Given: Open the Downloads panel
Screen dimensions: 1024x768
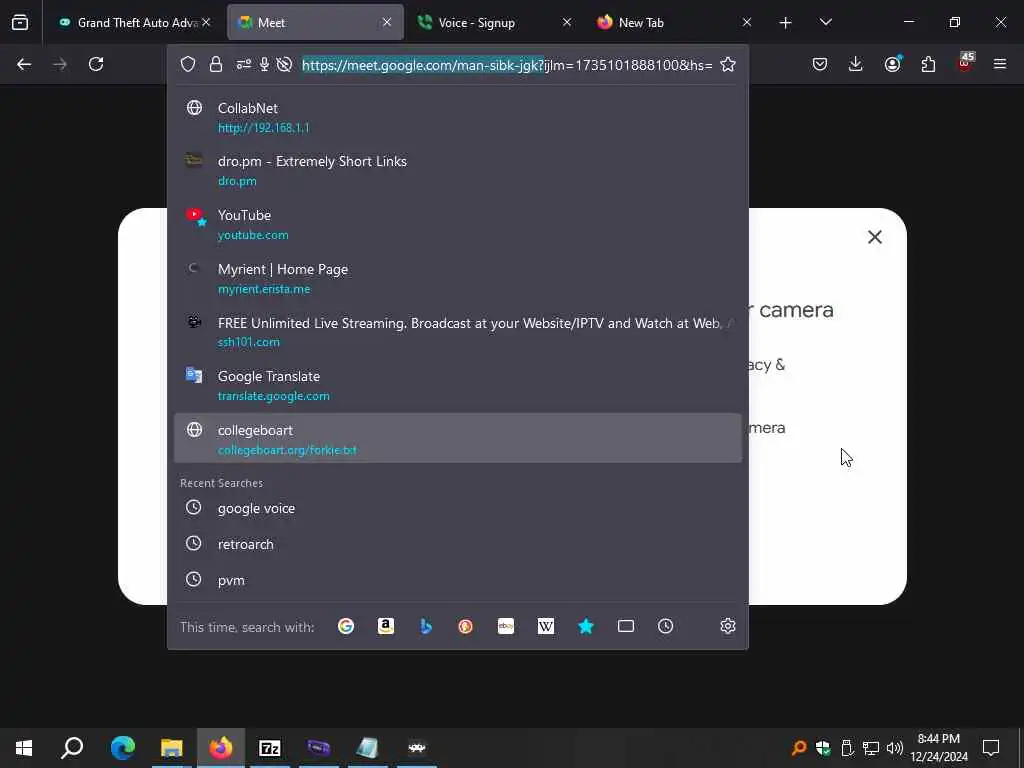Looking at the screenshot, I should pyautogui.click(x=856, y=64).
